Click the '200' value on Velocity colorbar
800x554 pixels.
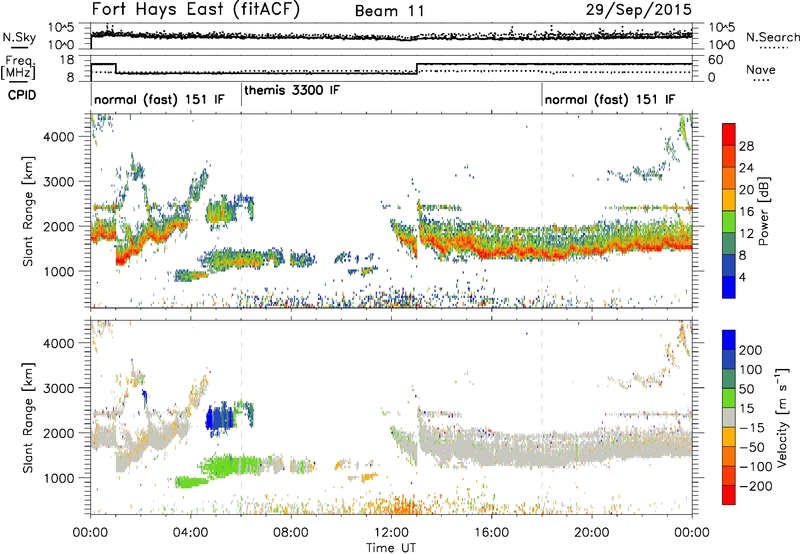pyautogui.click(x=751, y=350)
